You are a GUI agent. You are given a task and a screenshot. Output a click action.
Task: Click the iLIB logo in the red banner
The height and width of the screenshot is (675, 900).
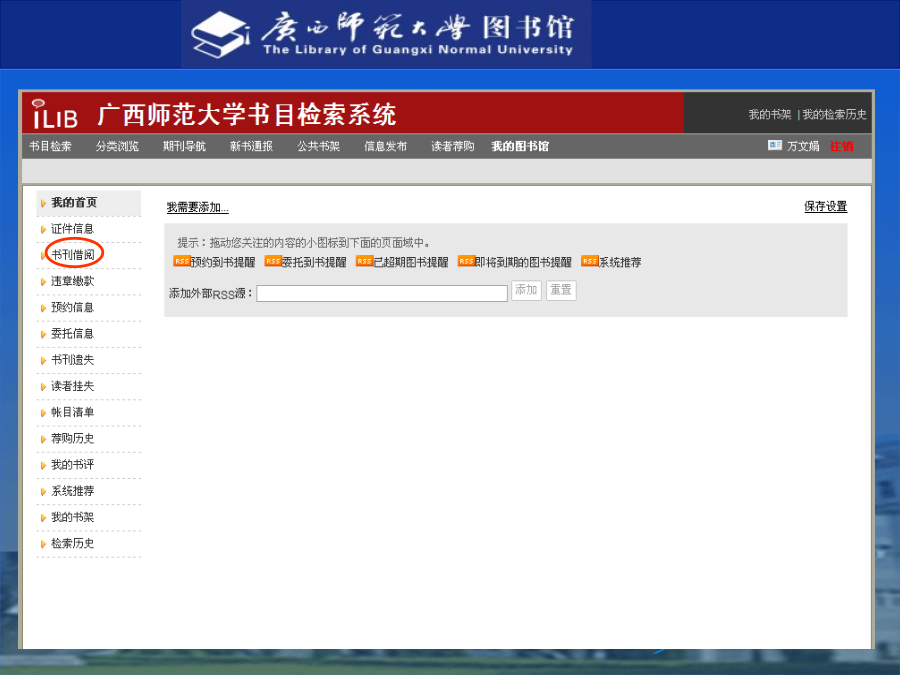click(55, 114)
